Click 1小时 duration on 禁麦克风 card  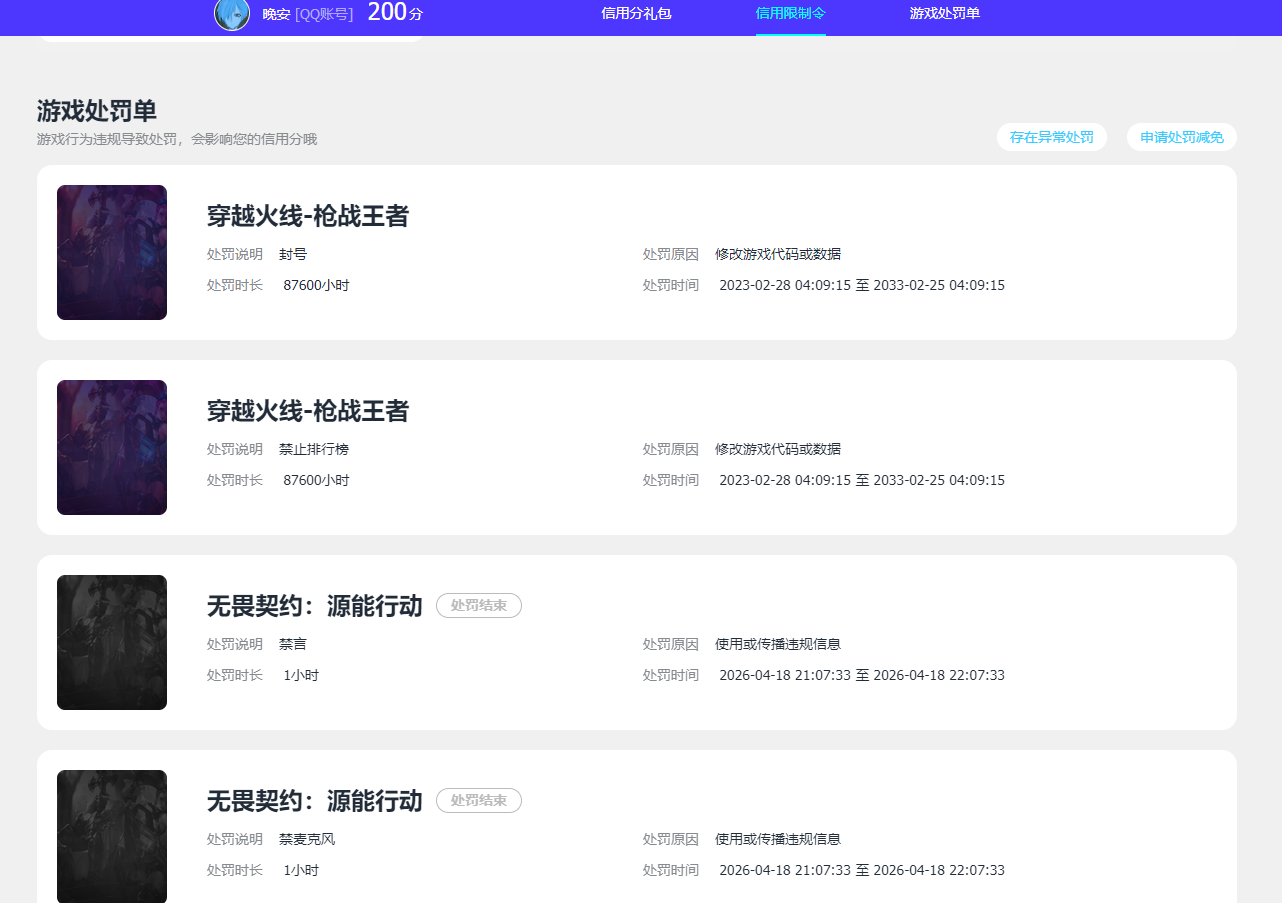tap(301, 871)
